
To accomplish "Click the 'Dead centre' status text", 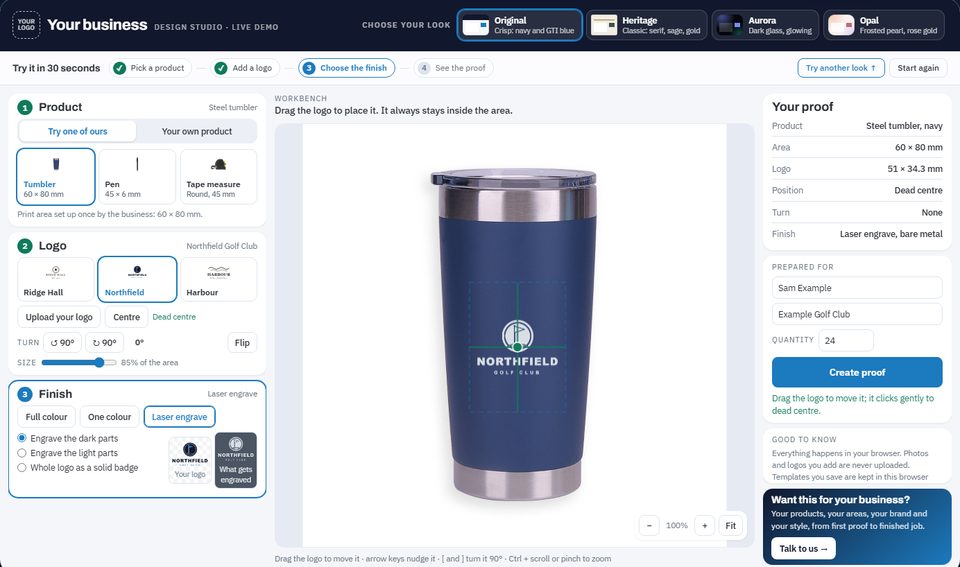I will (174, 317).
